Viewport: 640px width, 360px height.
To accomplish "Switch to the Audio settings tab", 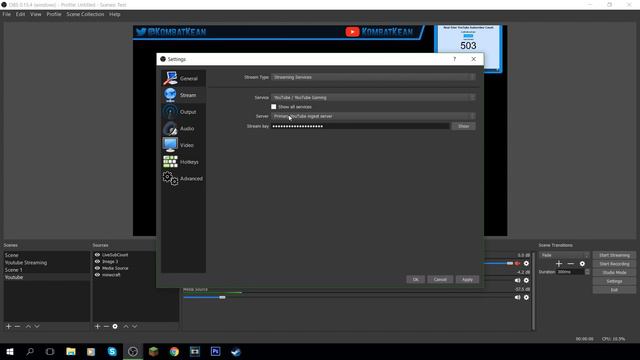I will pos(183,128).
